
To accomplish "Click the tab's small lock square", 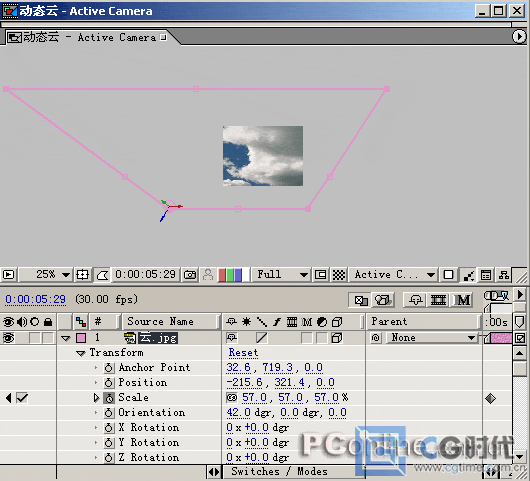I will [x=163, y=37].
